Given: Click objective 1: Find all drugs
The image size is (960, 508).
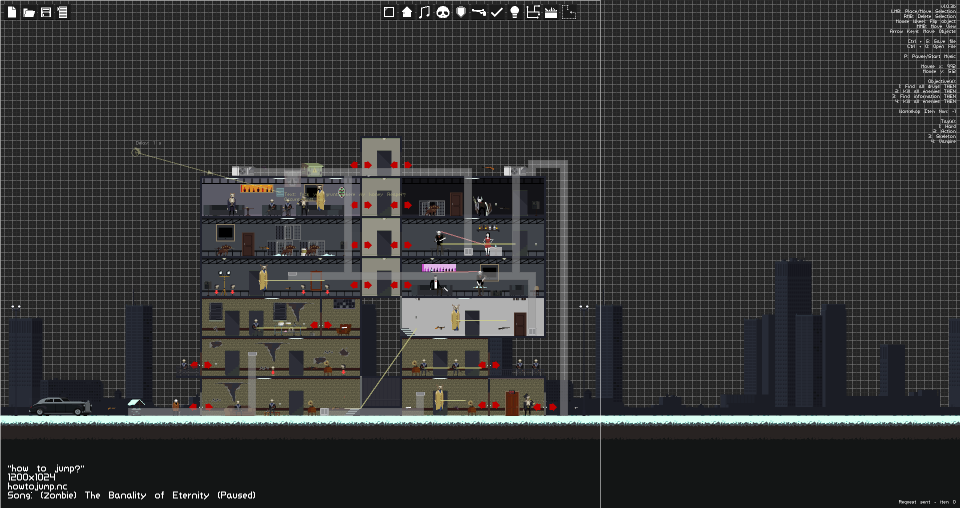Looking at the screenshot, I should click(x=926, y=86).
